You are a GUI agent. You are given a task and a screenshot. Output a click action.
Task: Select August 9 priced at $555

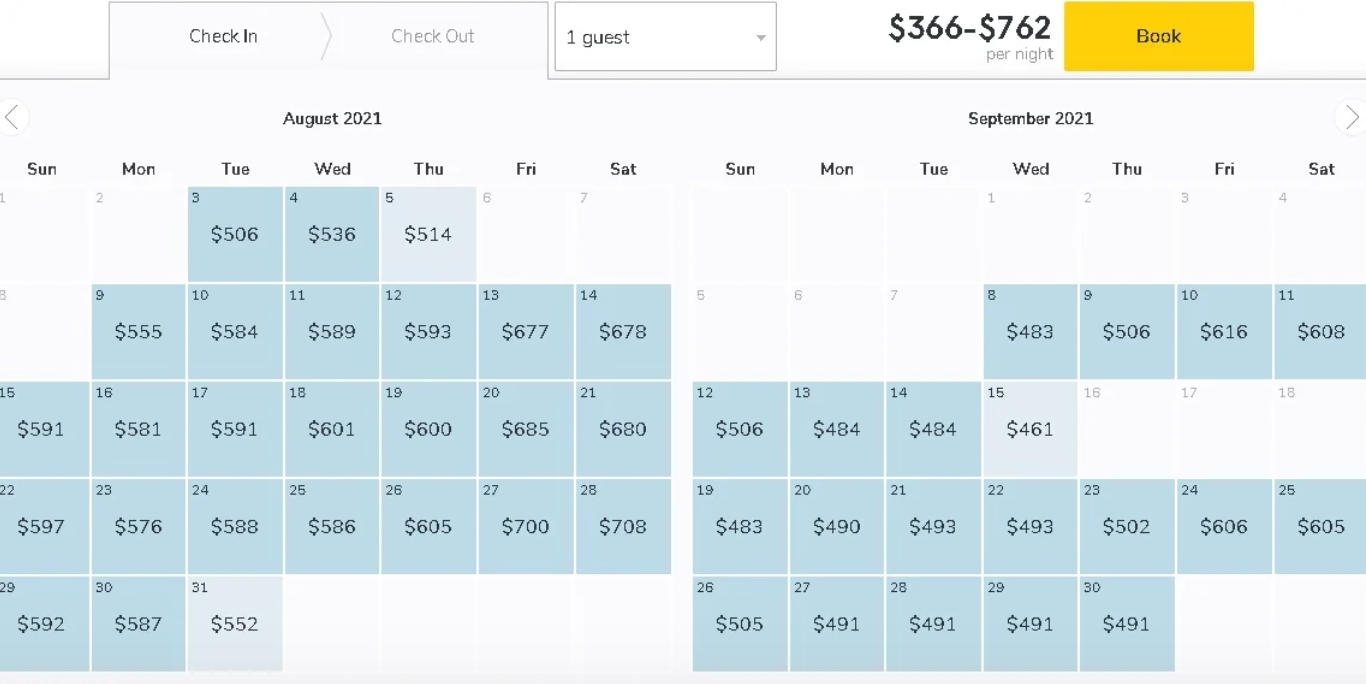[x=138, y=332]
